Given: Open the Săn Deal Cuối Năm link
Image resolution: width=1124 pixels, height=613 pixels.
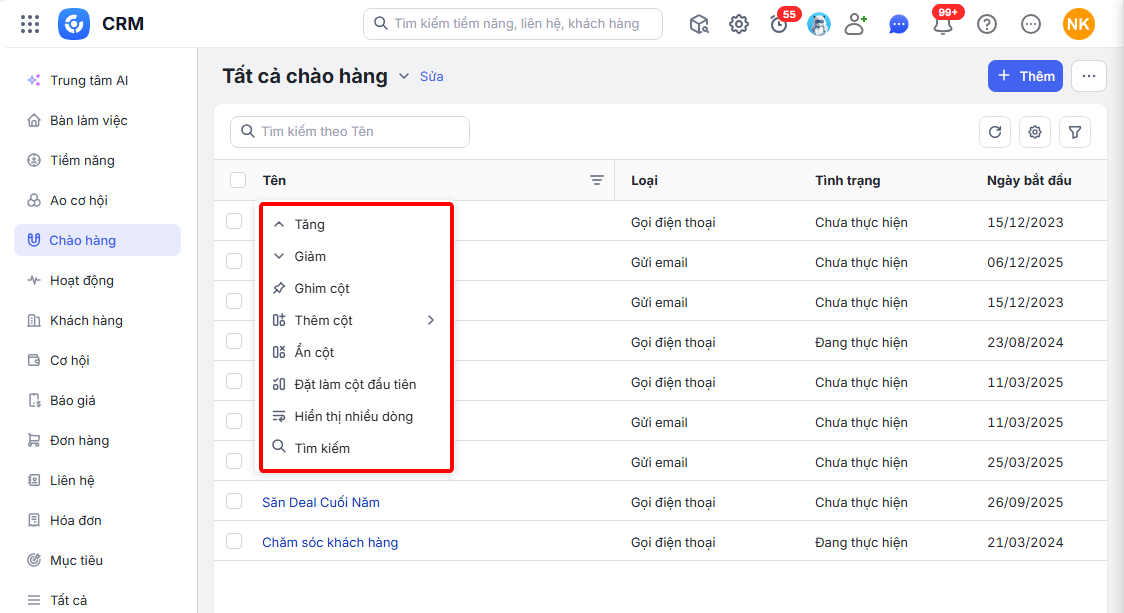Looking at the screenshot, I should (321, 503).
